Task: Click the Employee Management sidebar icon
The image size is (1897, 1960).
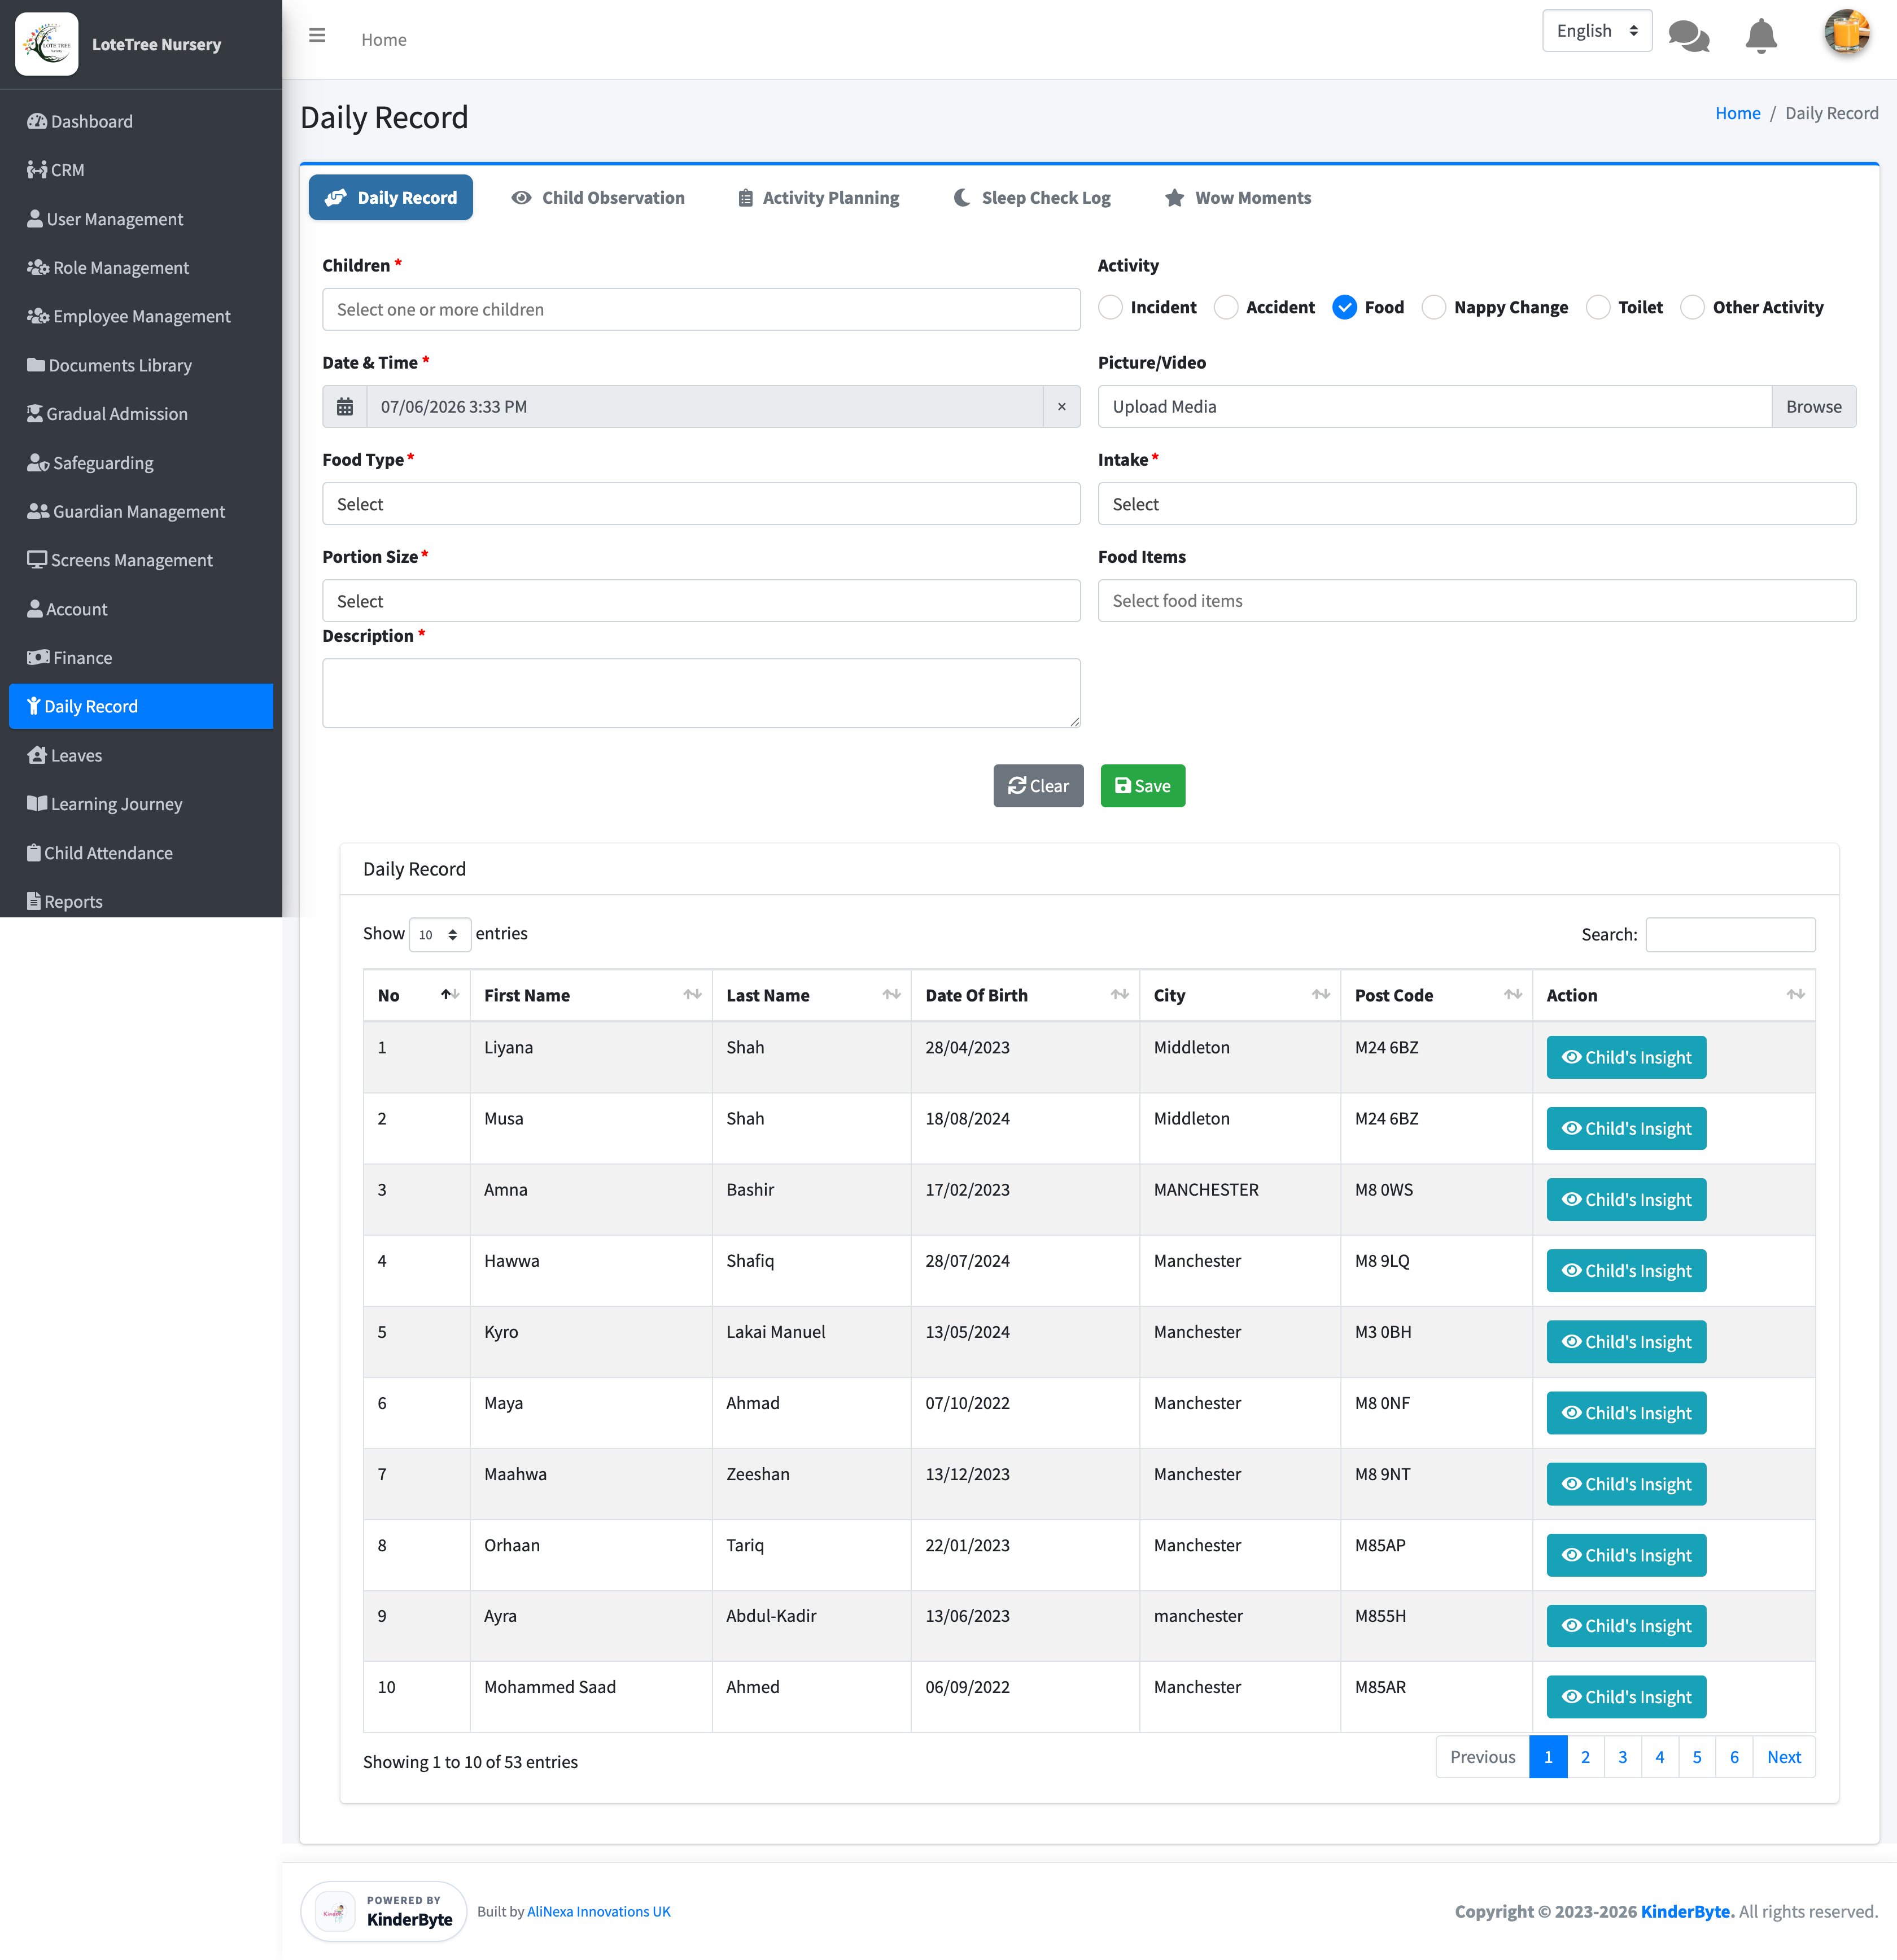Action: point(38,316)
